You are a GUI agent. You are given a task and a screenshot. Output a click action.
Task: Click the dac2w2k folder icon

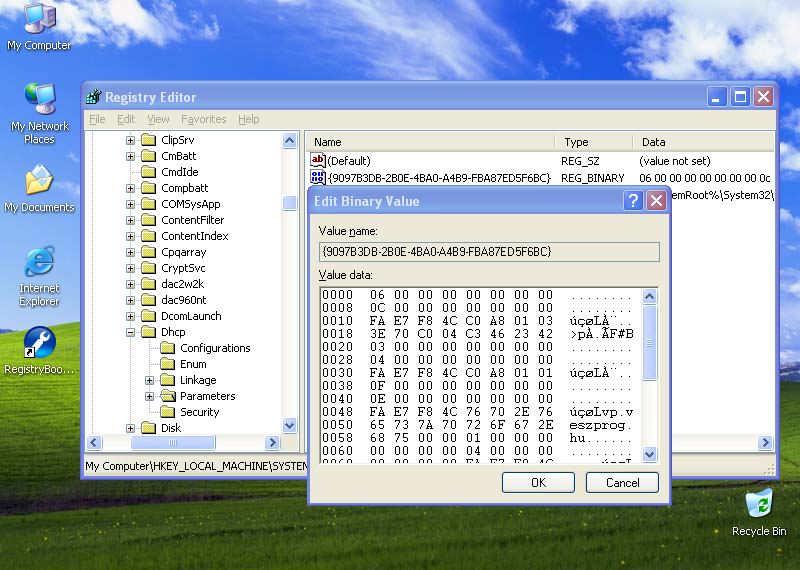pos(148,284)
